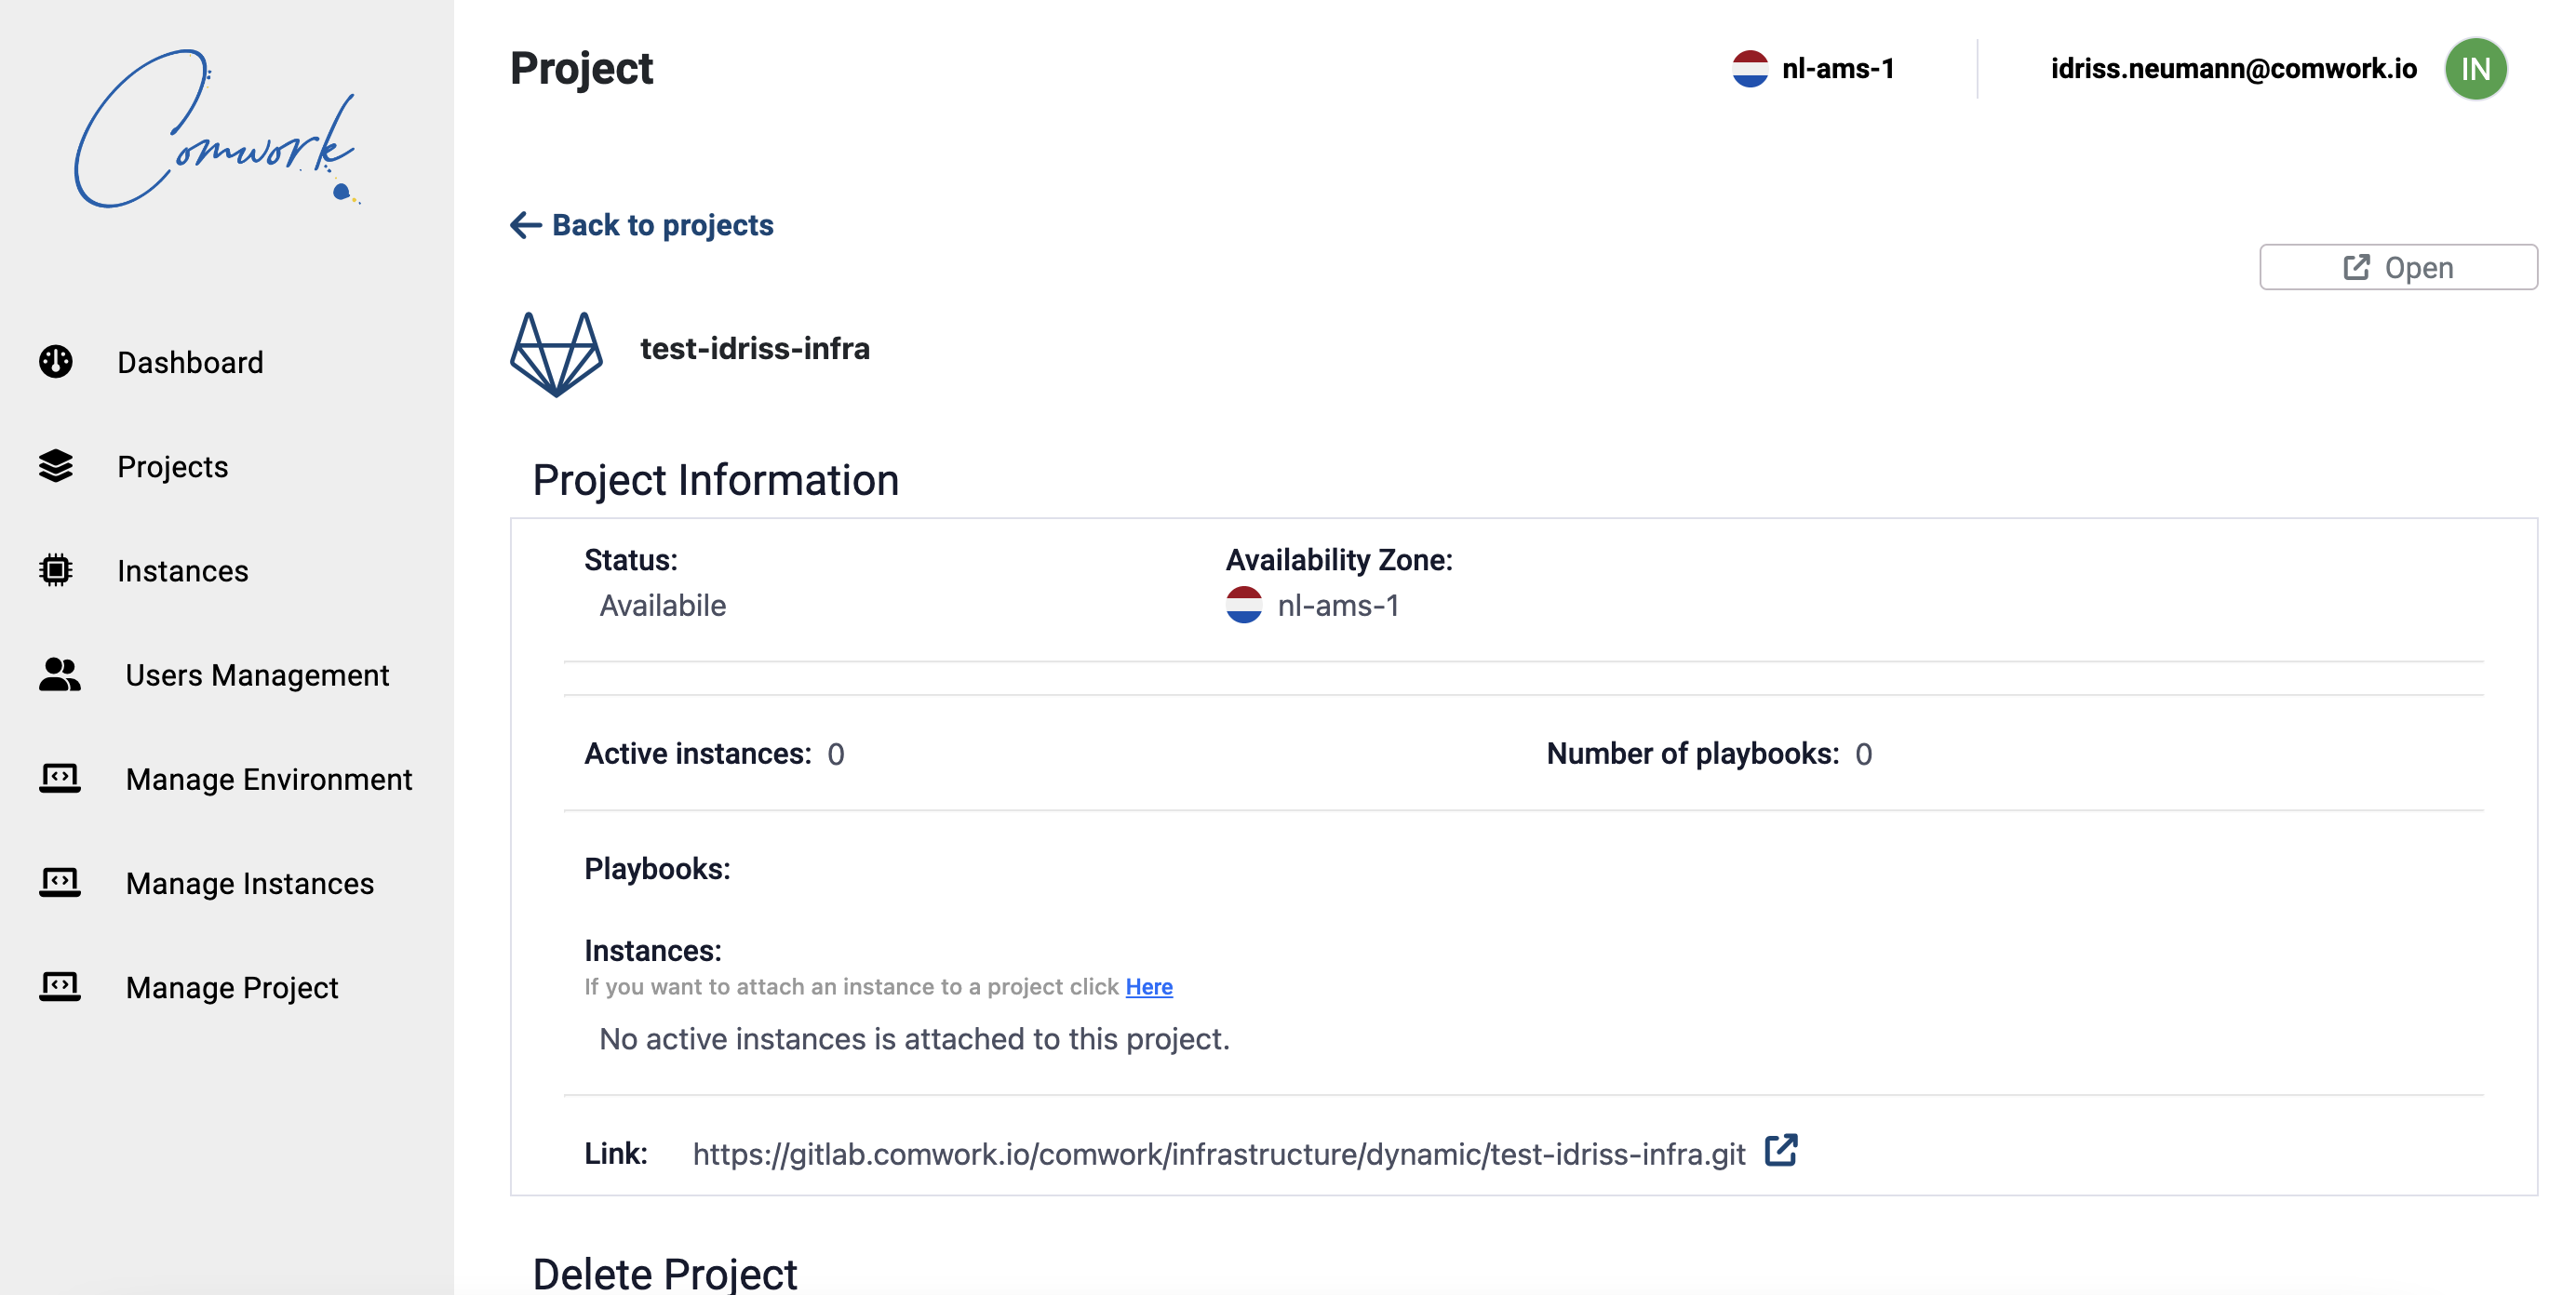Viewport: 2576px width, 1295px height.
Task: Open the nl-ams-1 region selector
Action: [x=1814, y=69]
